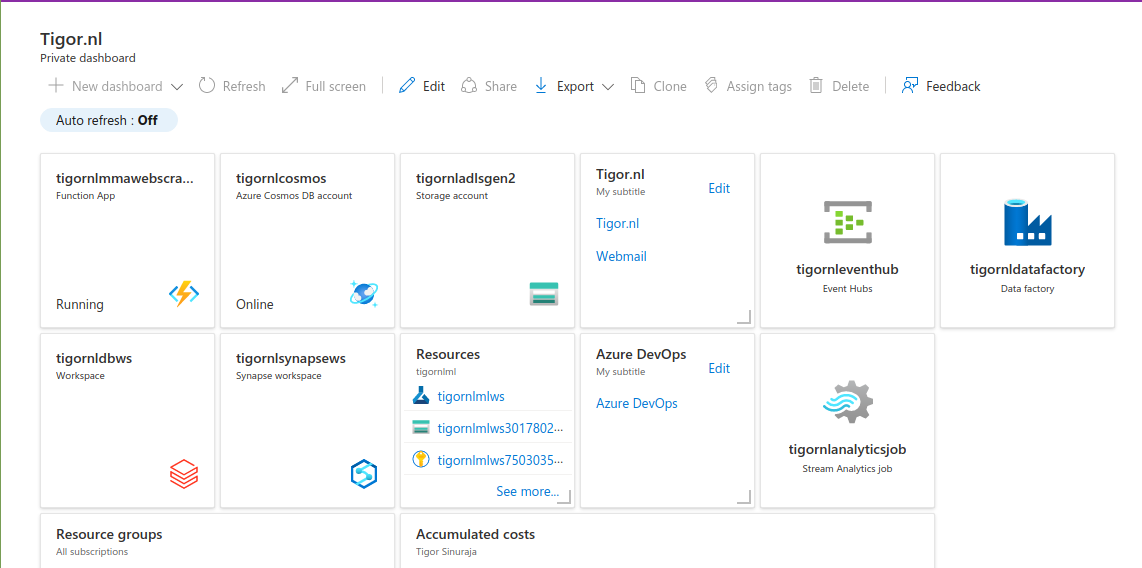Click See more in Resources tile

coord(527,492)
